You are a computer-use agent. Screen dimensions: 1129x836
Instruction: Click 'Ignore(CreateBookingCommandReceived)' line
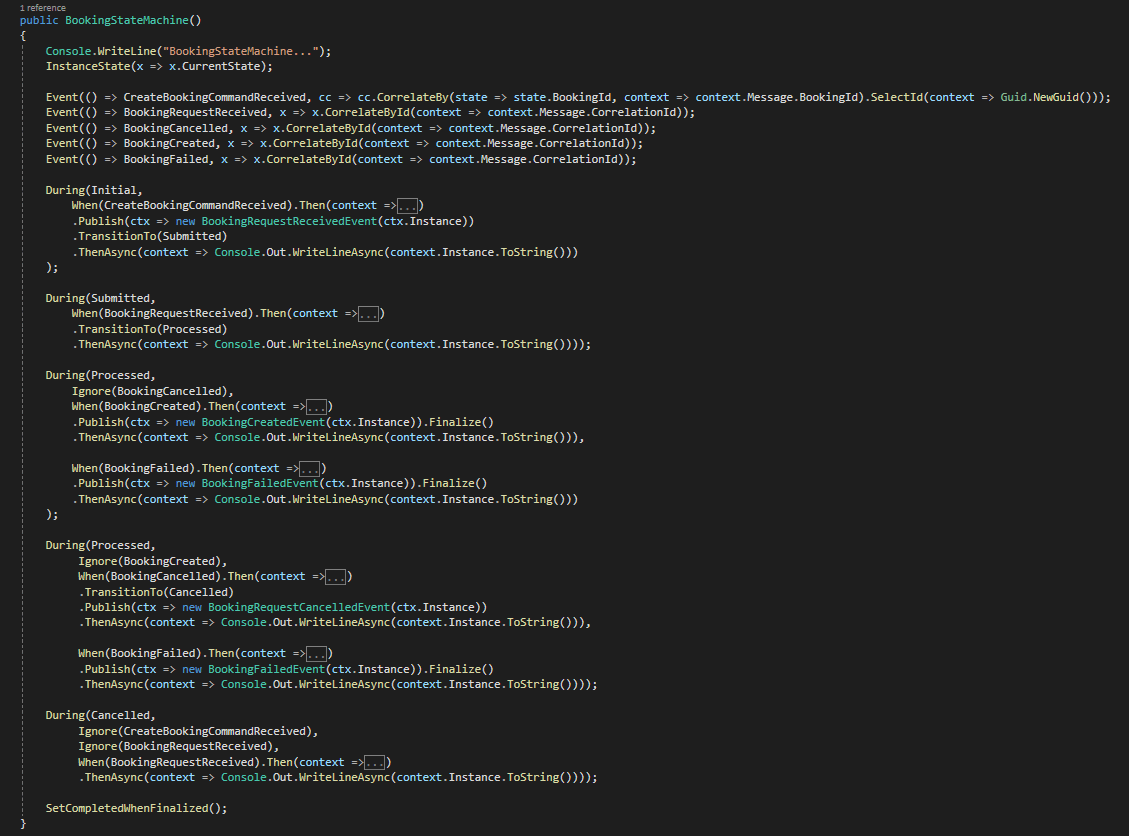pos(198,731)
